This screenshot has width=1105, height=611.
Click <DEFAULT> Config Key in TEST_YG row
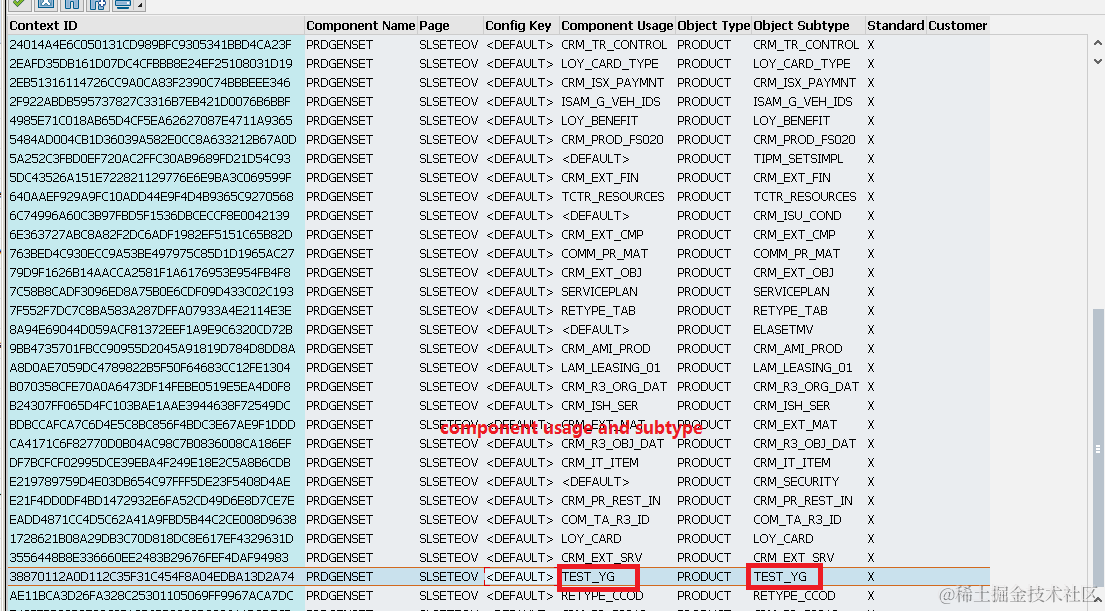(x=519, y=576)
